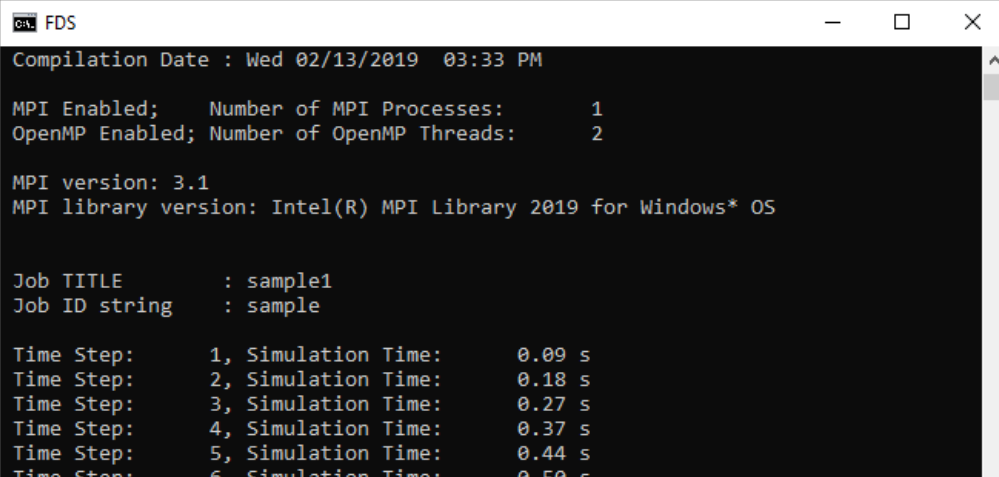Click the Time Step 1 output line
The height and width of the screenshot is (477, 999).
[x=301, y=355]
